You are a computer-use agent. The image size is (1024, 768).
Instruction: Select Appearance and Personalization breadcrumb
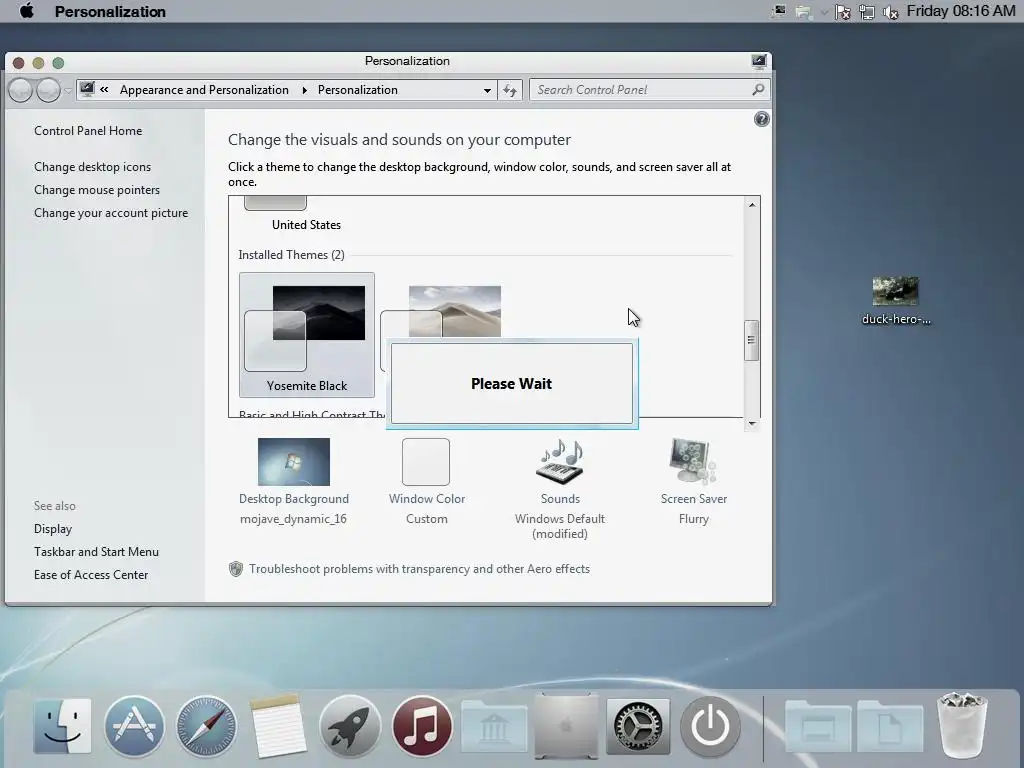(x=204, y=89)
